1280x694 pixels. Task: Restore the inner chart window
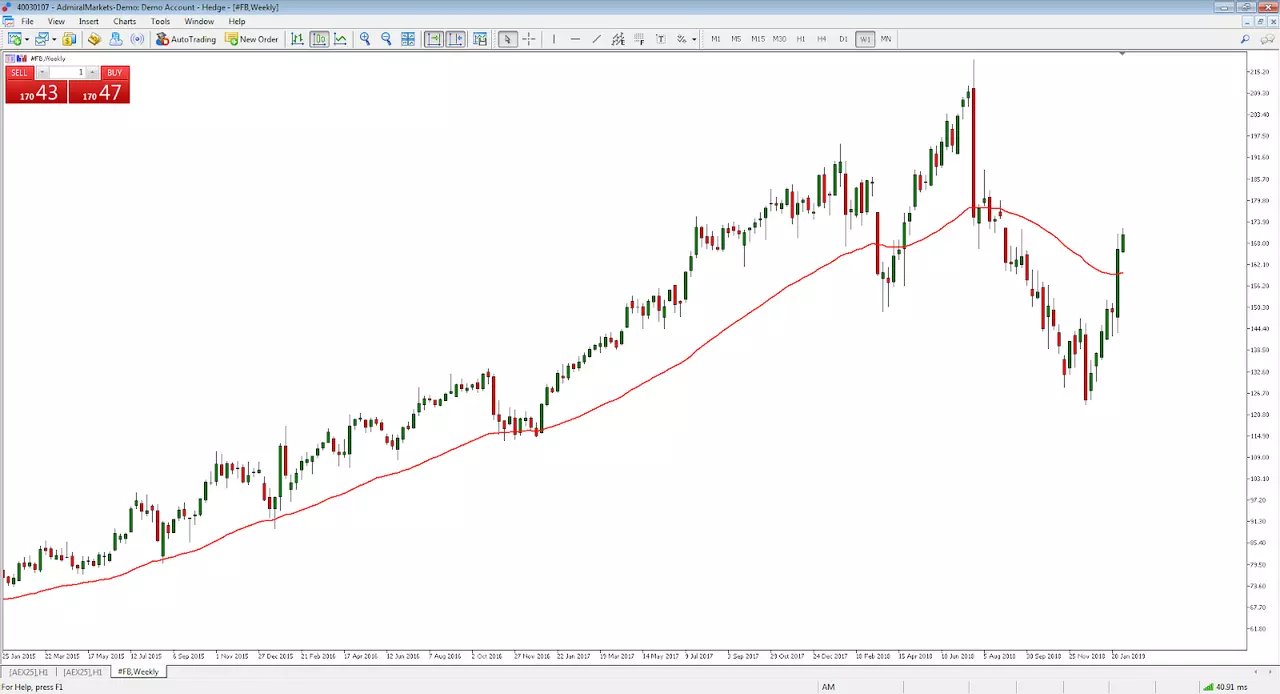pyautogui.click(x=1260, y=21)
